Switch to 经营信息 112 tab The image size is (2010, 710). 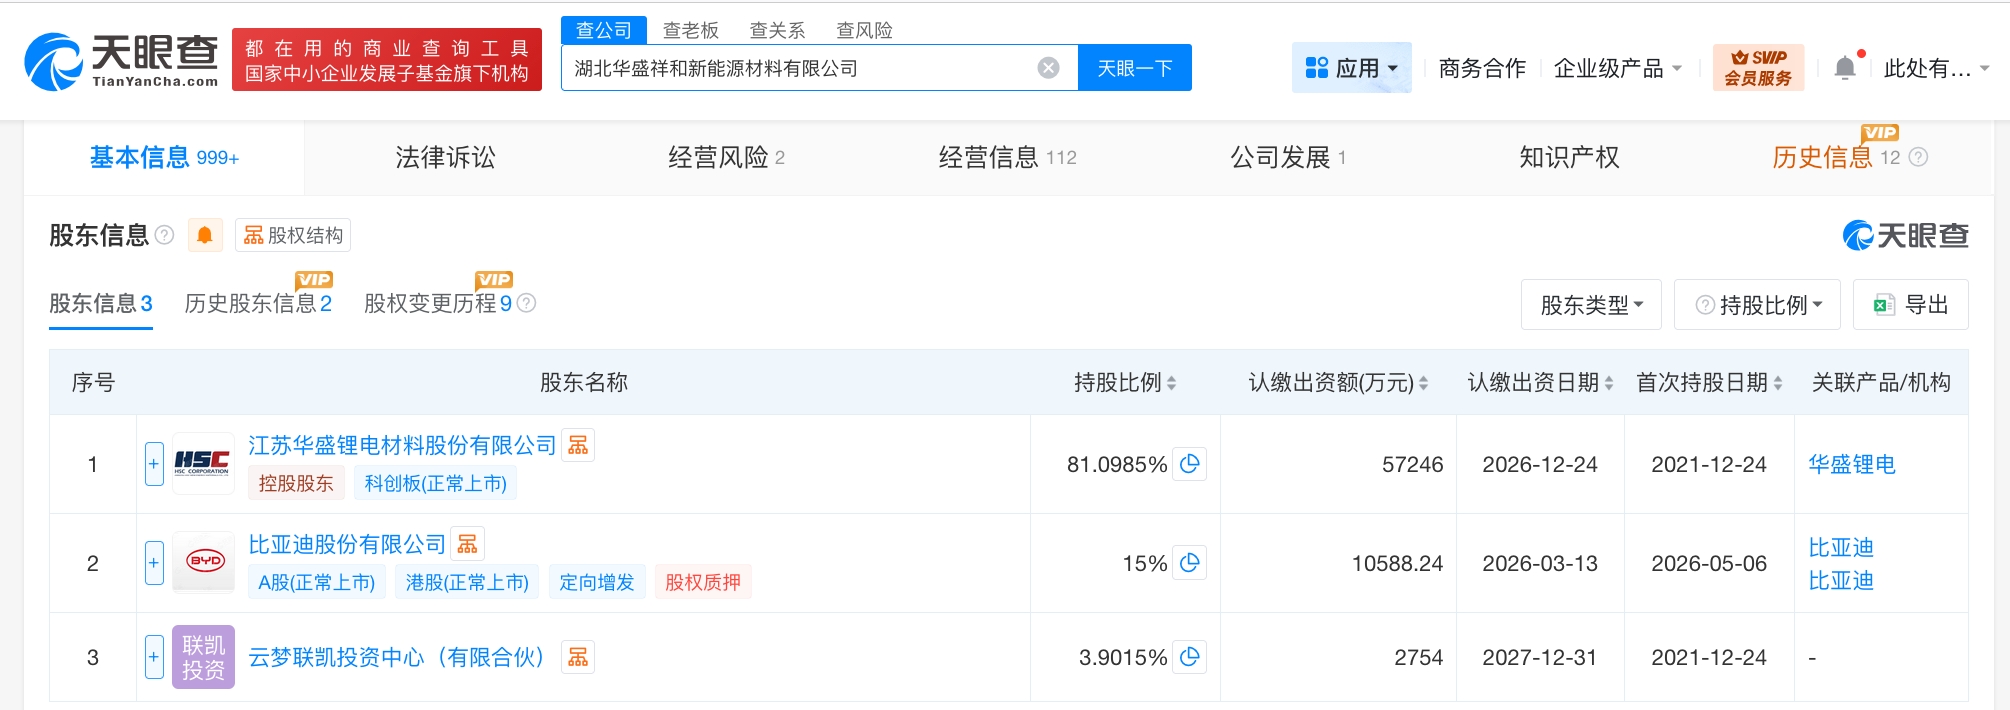tap(1008, 157)
